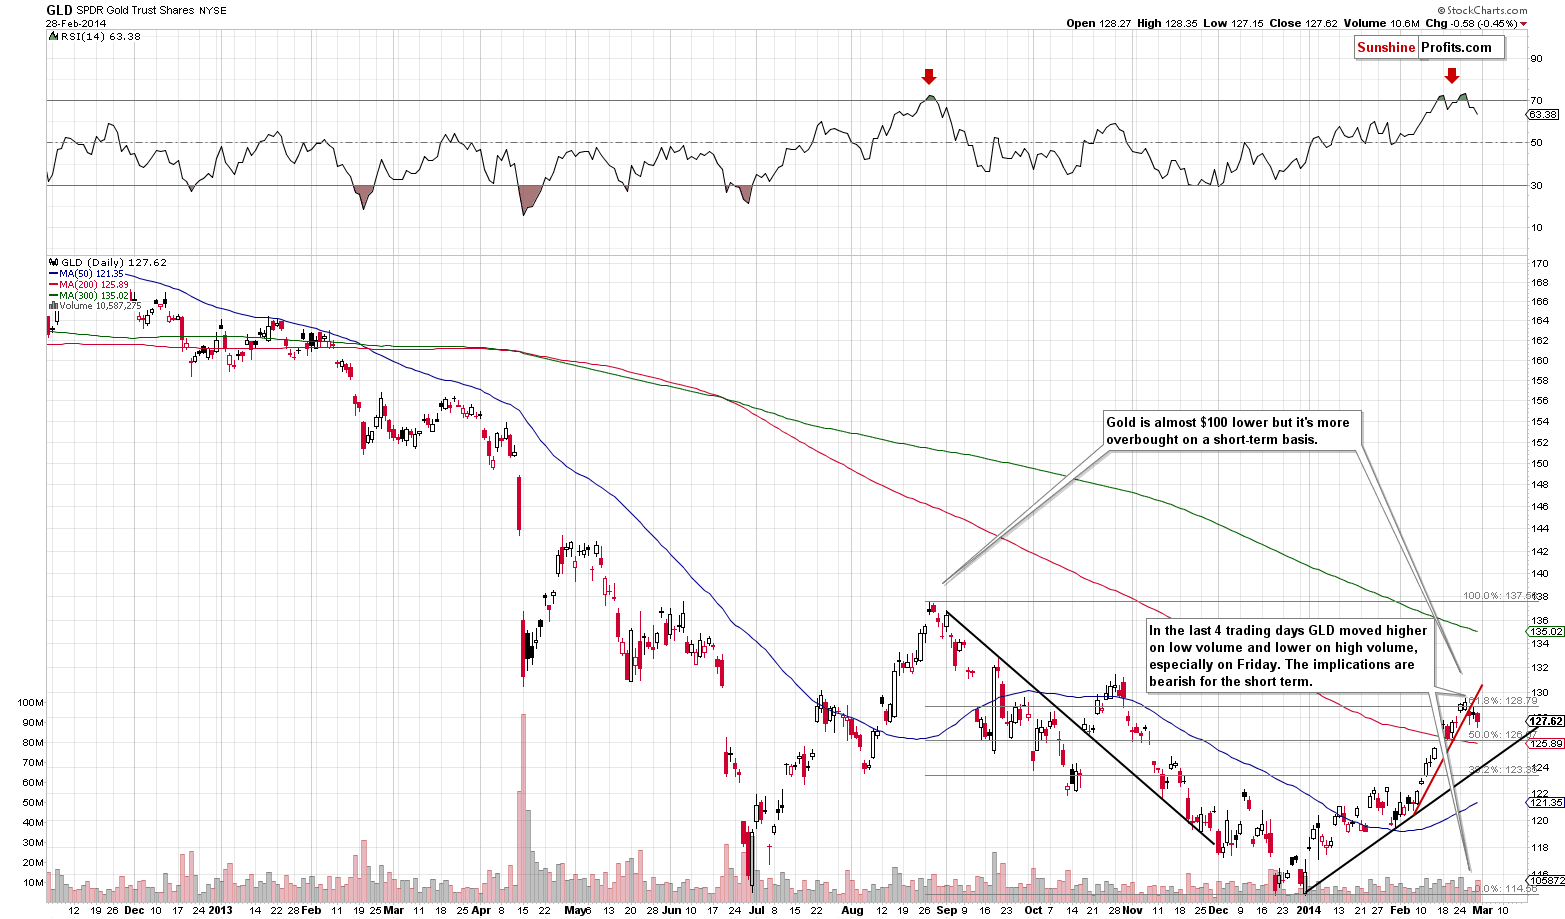Click the 125.89 red MA tag on right axis
The image size is (1565, 919).
[x=1546, y=743]
